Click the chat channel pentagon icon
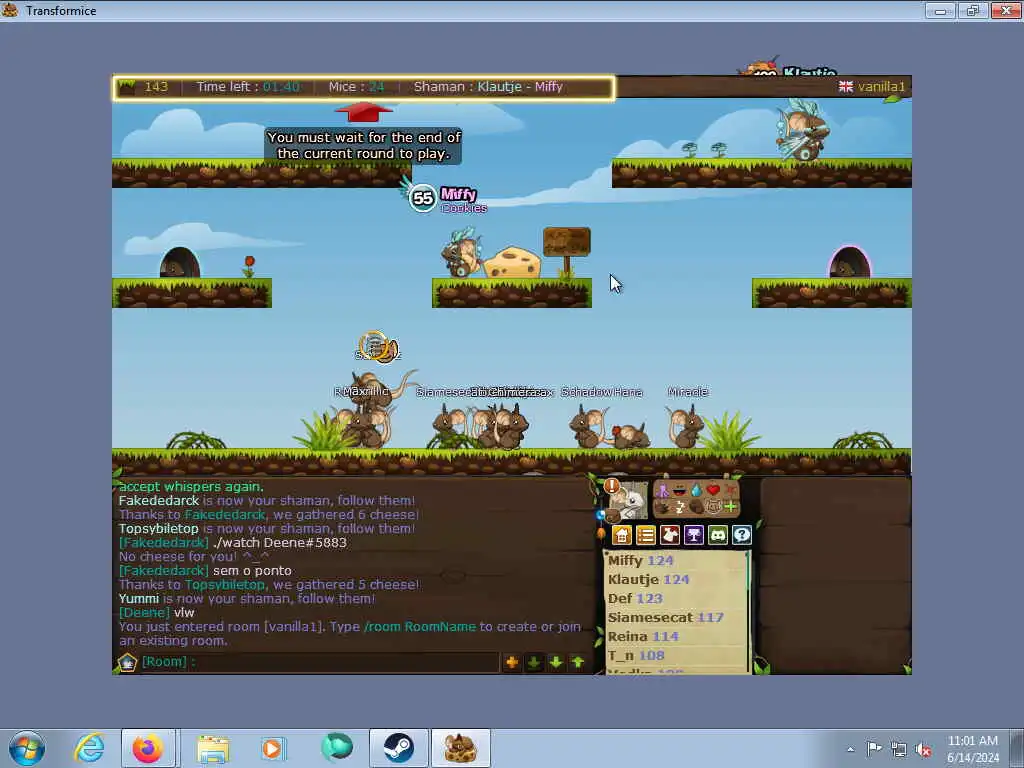The width and height of the screenshot is (1024, 768). (x=127, y=662)
